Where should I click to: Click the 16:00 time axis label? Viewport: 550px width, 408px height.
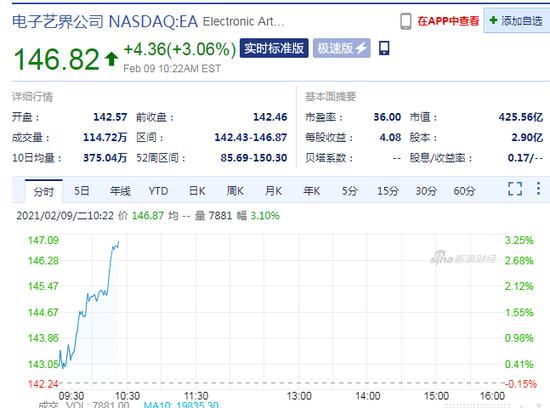tap(492, 396)
